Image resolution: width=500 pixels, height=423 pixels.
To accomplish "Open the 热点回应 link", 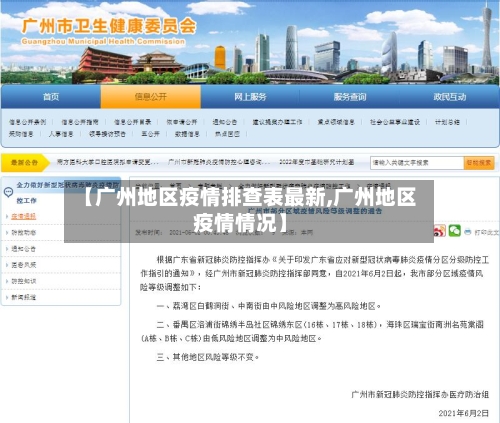I will pos(227,134).
